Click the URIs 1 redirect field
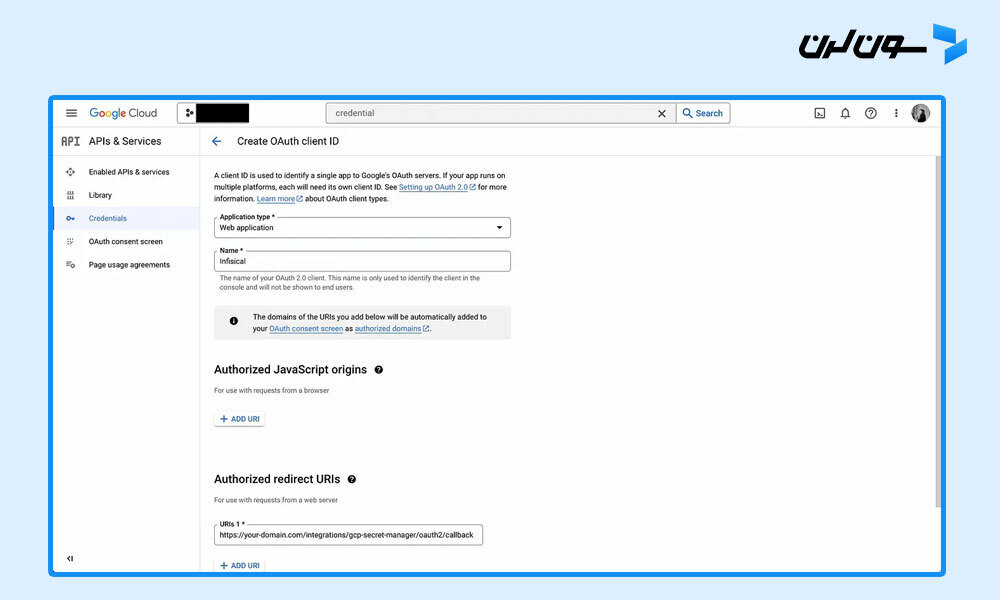Screen dimensions: 1000x600 click(348, 535)
